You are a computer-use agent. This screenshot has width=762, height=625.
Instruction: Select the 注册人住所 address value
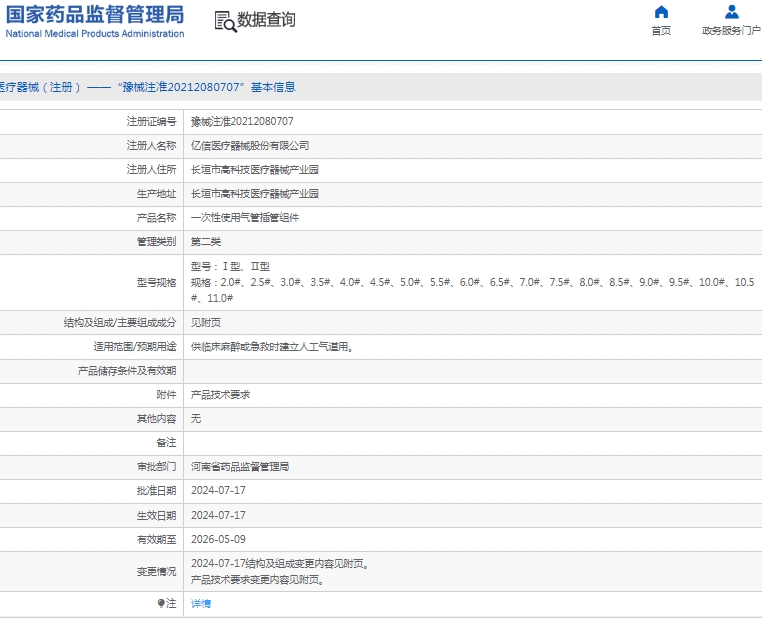pos(255,170)
